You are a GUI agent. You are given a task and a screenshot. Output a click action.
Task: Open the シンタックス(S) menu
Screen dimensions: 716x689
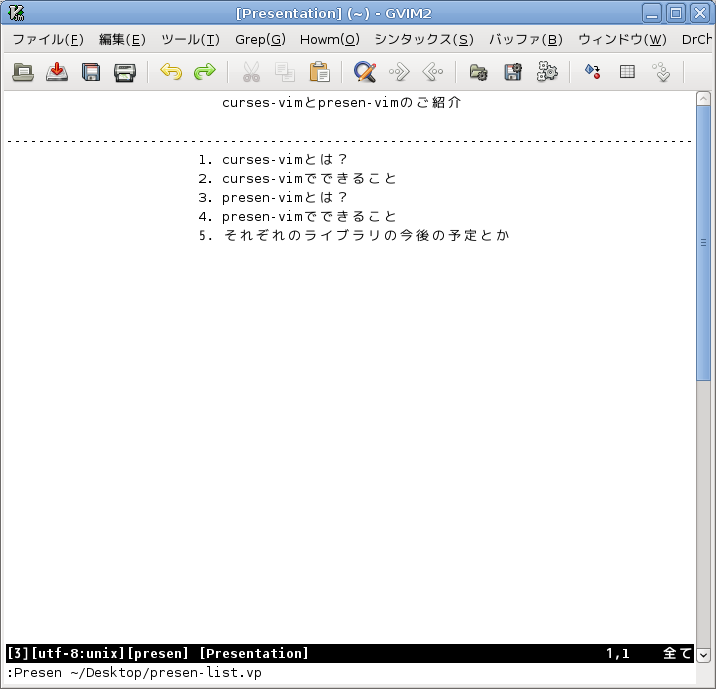(424, 40)
